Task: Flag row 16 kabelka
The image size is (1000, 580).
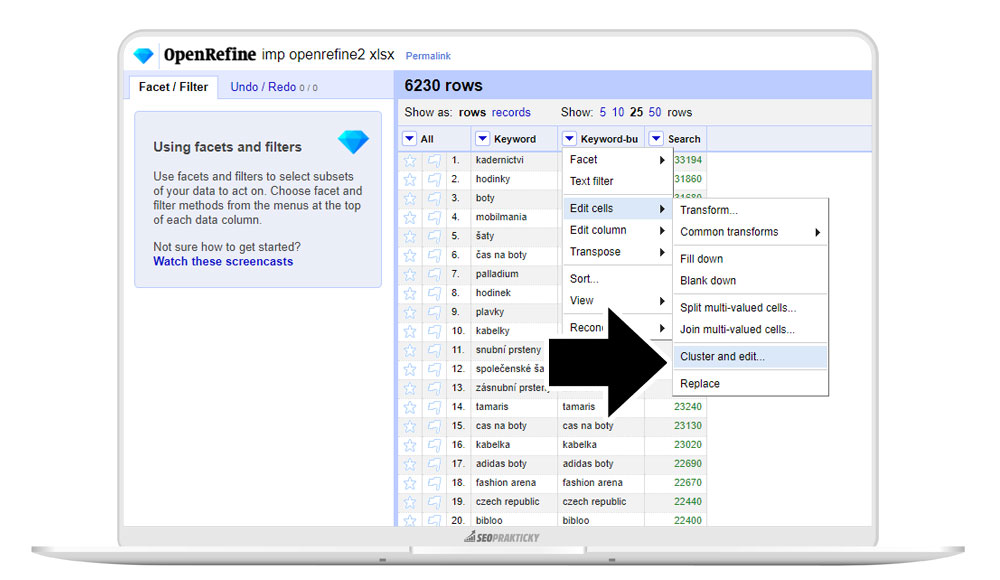Action: 434,445
